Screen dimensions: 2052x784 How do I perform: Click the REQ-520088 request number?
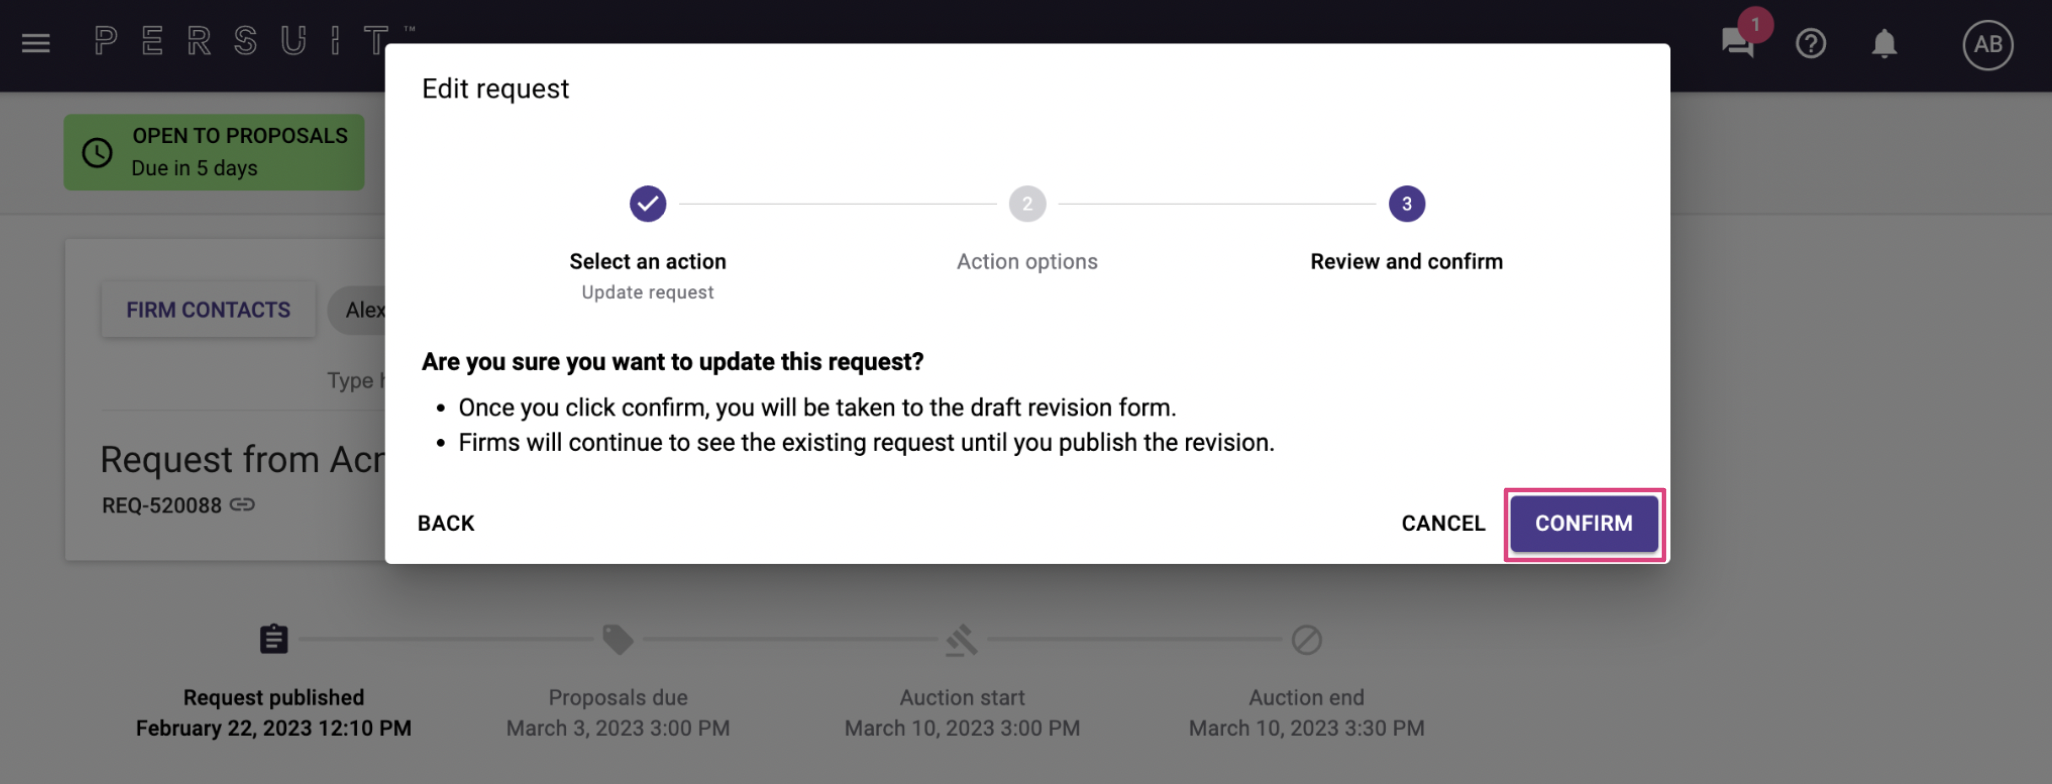pos(162,506)
